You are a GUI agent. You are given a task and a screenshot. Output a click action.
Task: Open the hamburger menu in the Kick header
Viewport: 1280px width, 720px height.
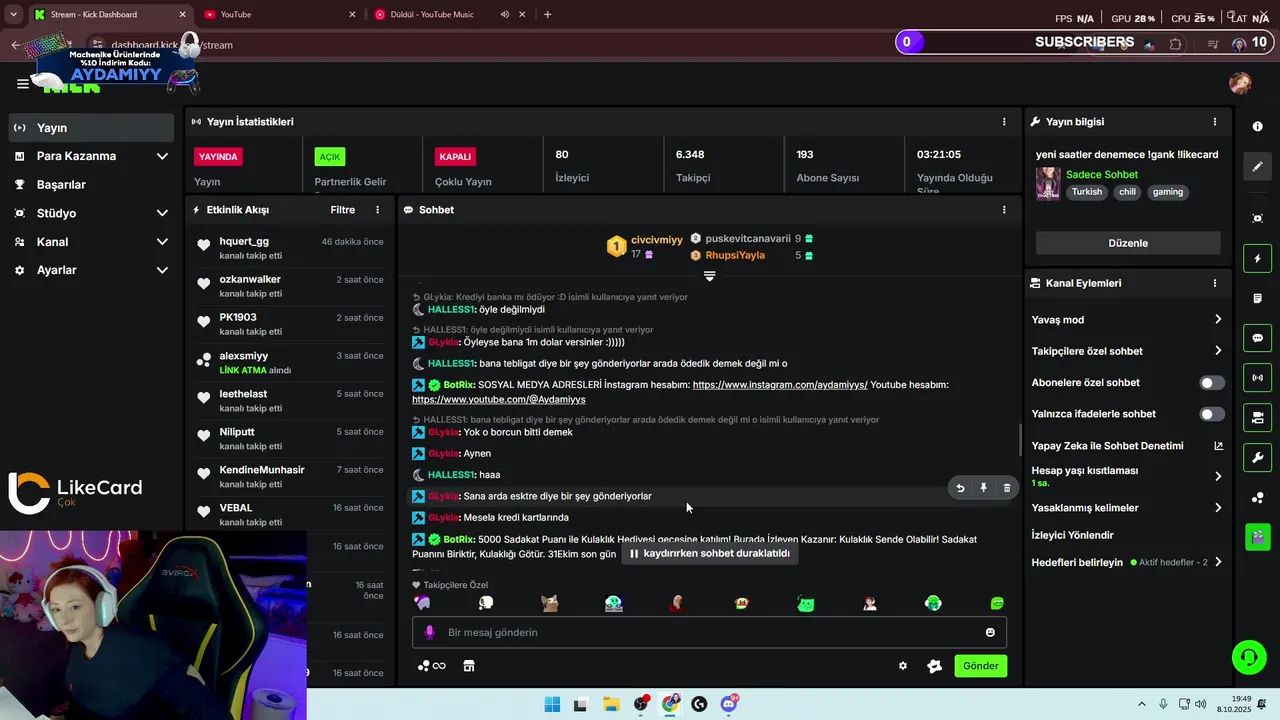[22, 84]
